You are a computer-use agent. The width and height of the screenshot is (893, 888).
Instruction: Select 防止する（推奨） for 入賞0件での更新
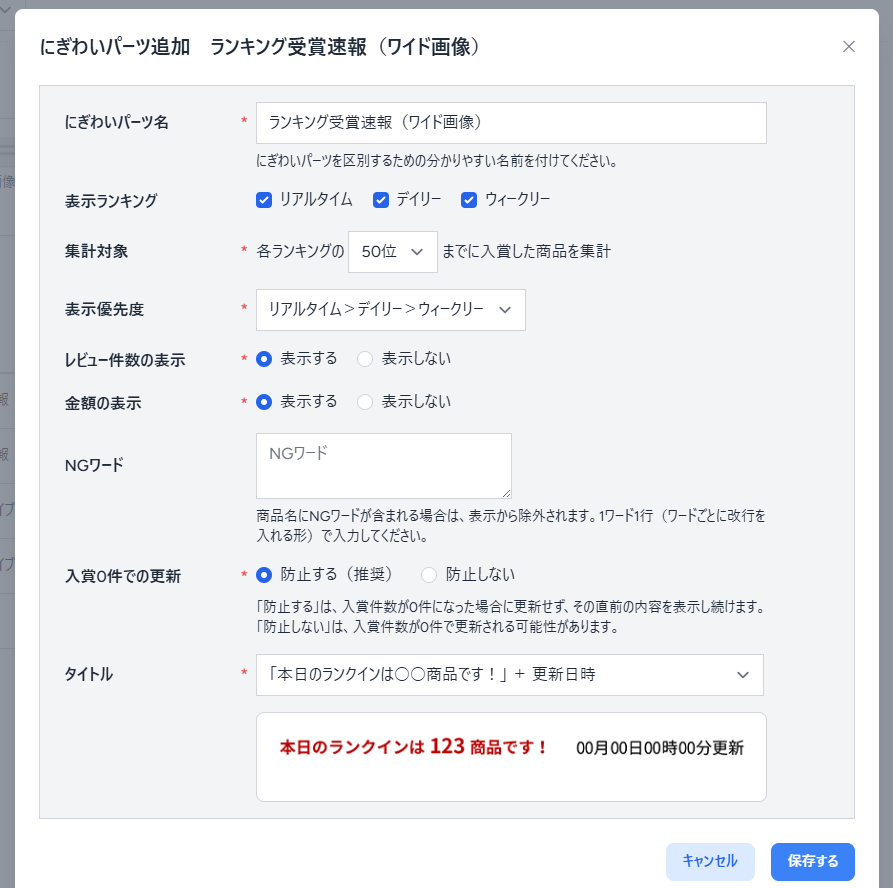coord(265,575)
